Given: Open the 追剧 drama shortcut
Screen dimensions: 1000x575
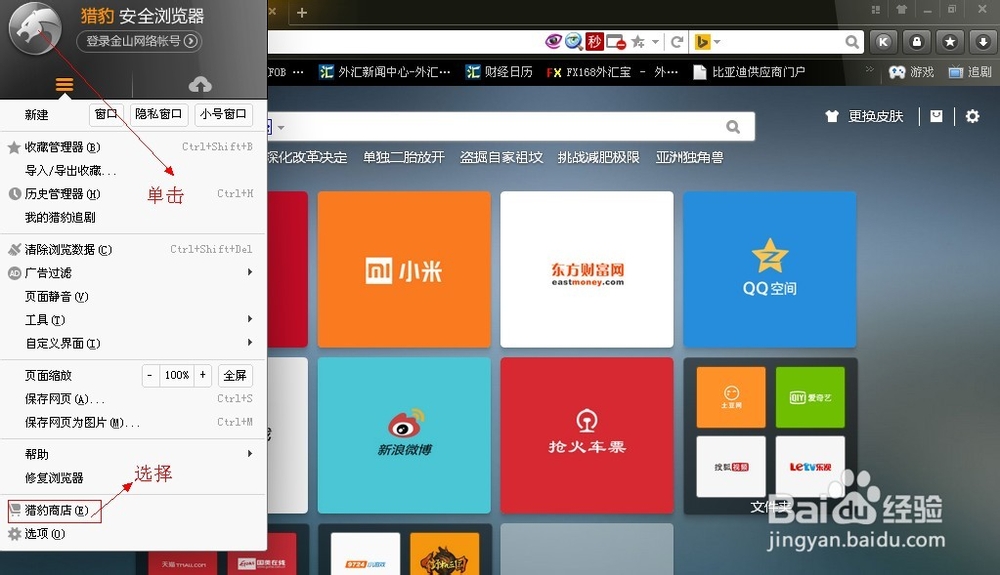Looking at the screenshot, I should (x=970, y=72).
